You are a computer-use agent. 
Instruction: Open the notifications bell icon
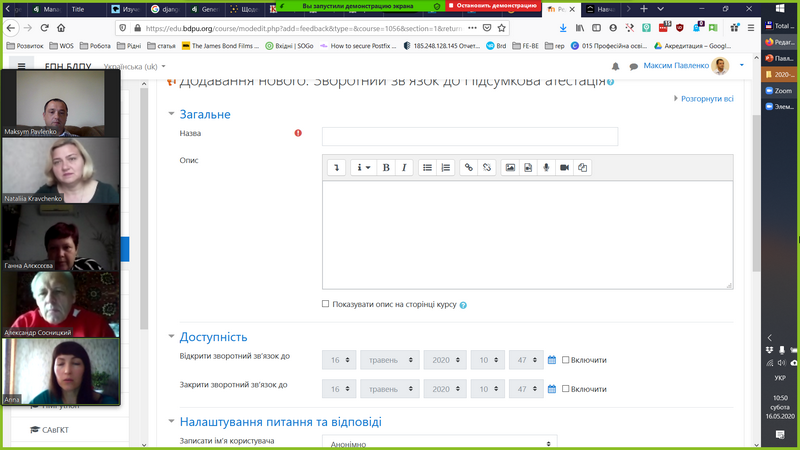click(x=615, y=66)
